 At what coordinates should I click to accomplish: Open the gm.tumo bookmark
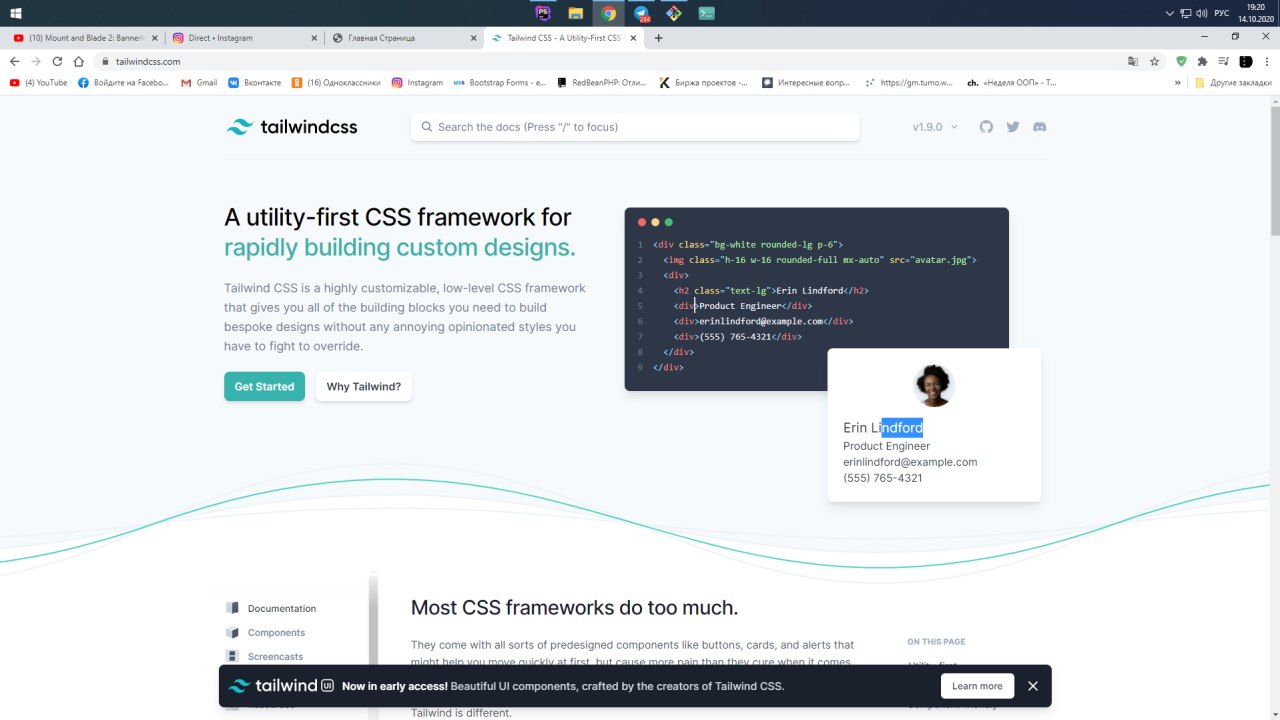tap(909, 83)
